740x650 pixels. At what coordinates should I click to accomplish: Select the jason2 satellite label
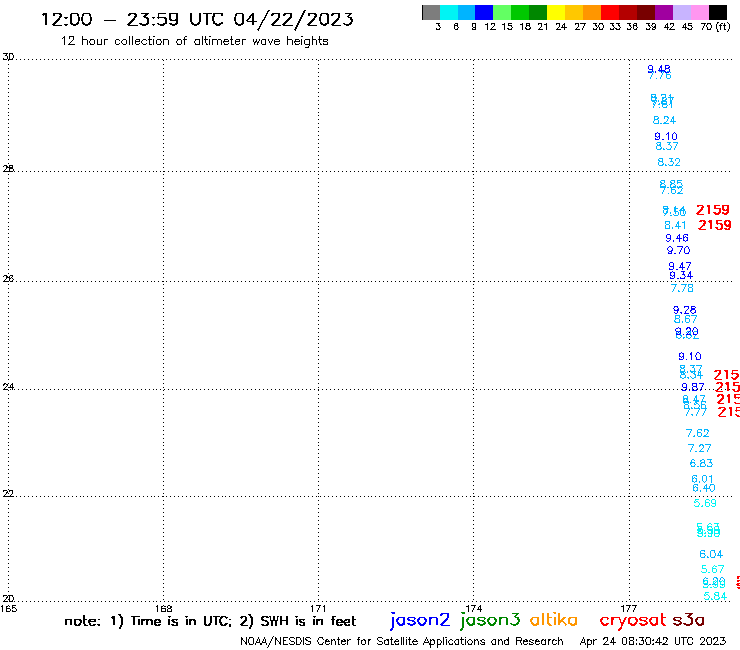pos(420,620)
